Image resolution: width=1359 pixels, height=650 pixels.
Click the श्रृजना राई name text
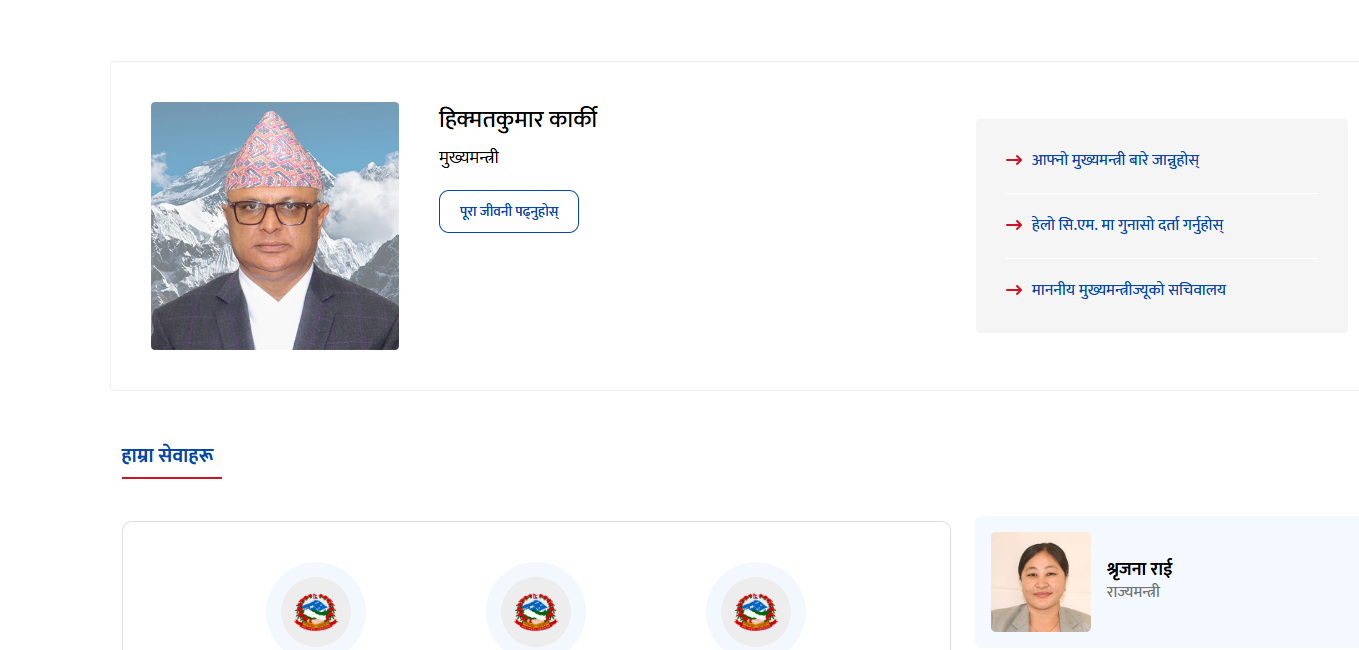pyautogui.click(x=1139, y=568)
